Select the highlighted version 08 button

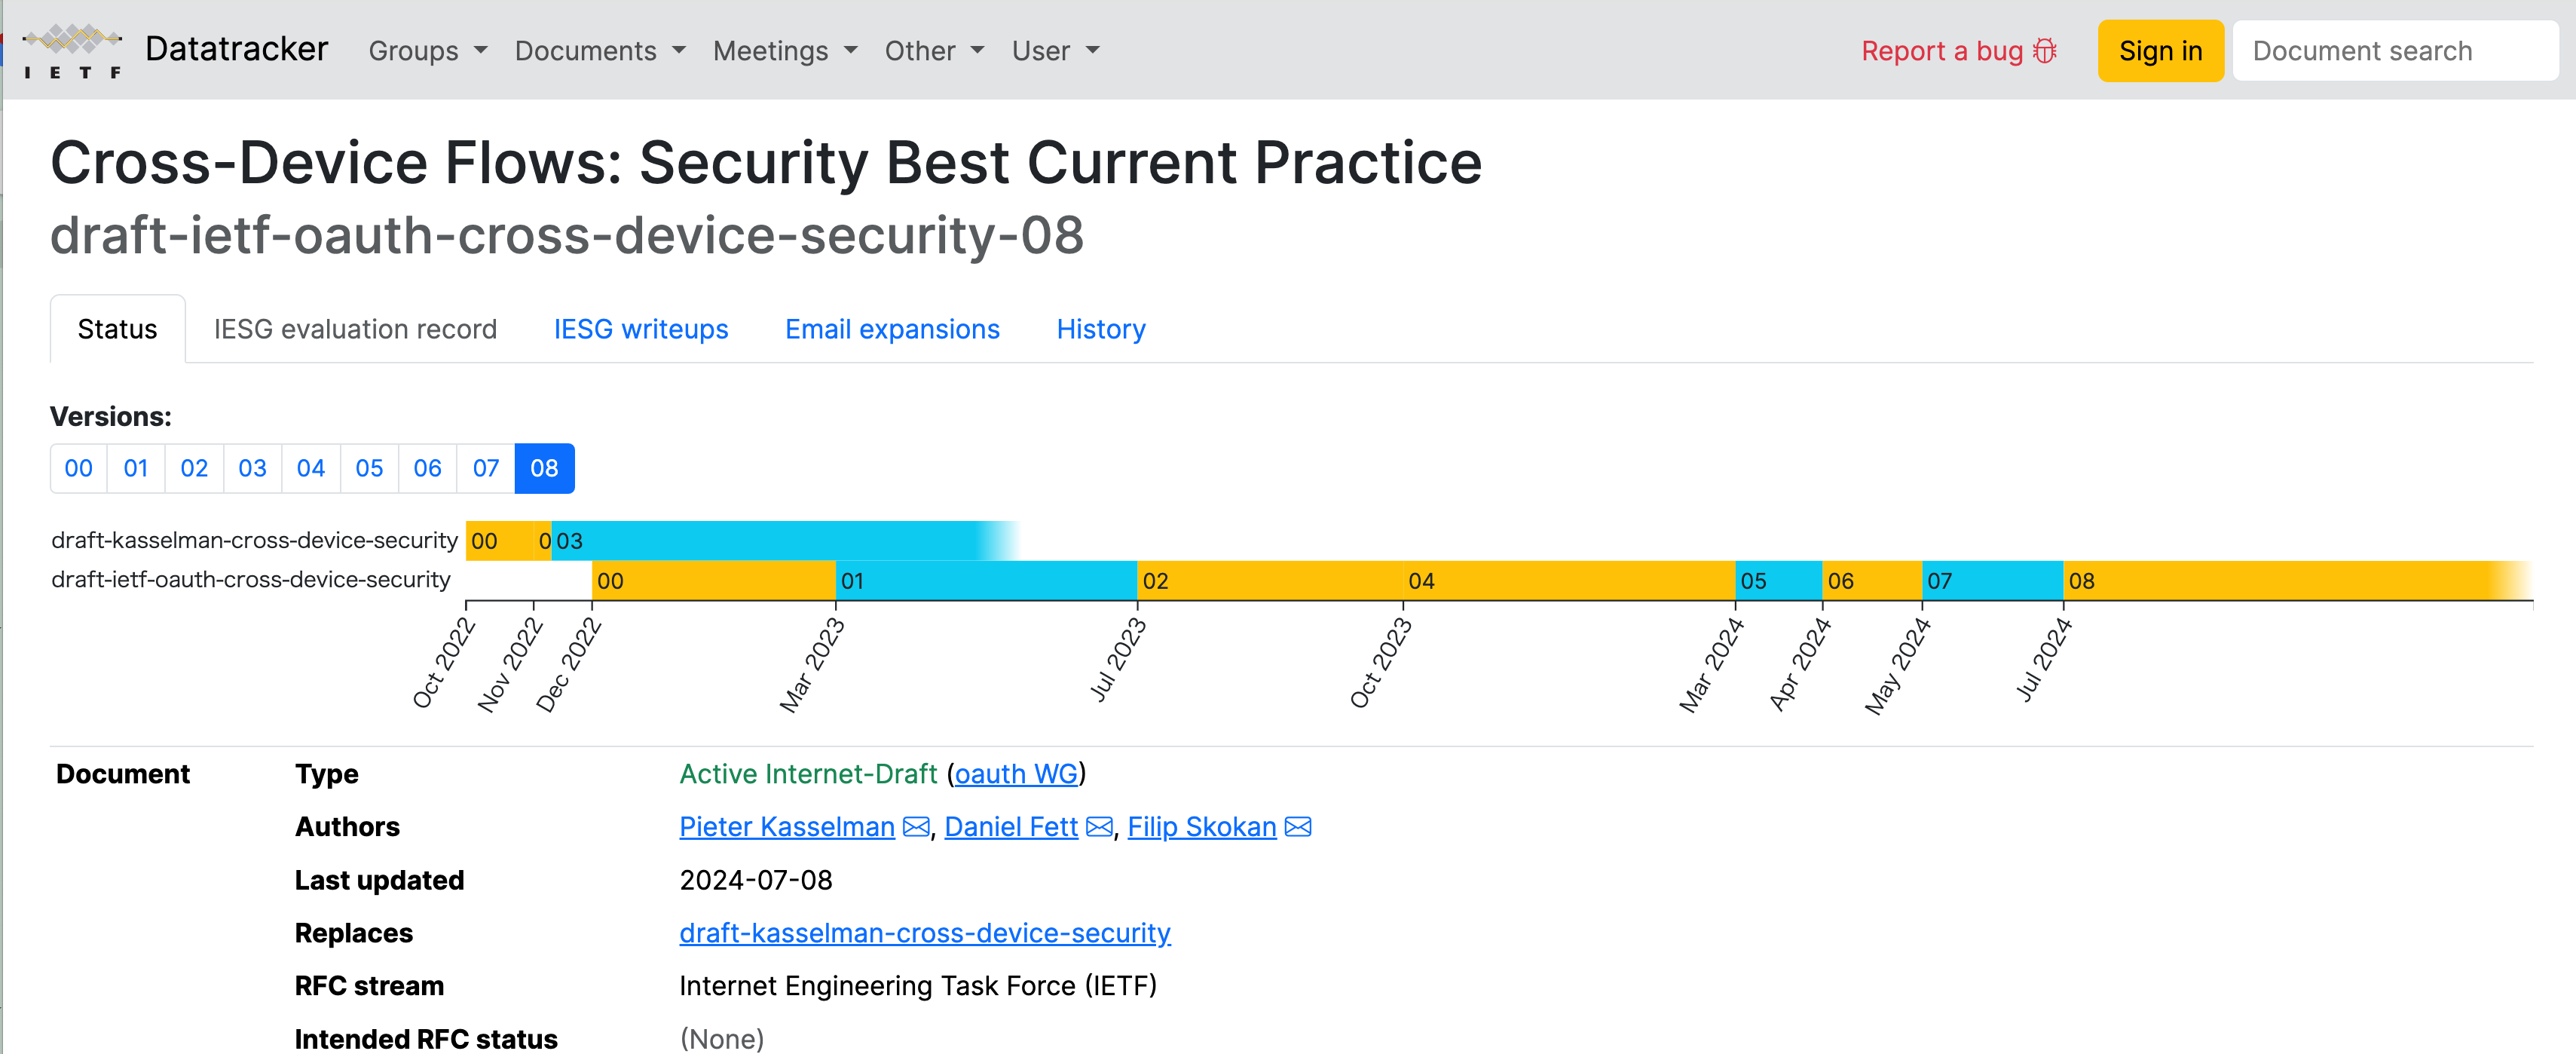click(x=544, y=468)
